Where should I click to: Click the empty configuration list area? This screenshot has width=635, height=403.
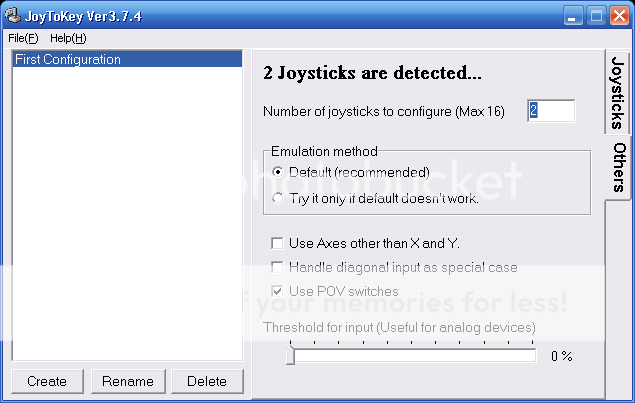point(127,220)
